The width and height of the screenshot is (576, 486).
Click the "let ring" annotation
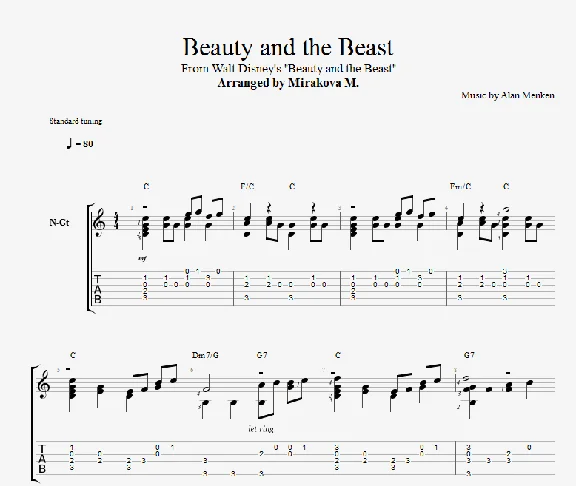(x=261, y=429)
